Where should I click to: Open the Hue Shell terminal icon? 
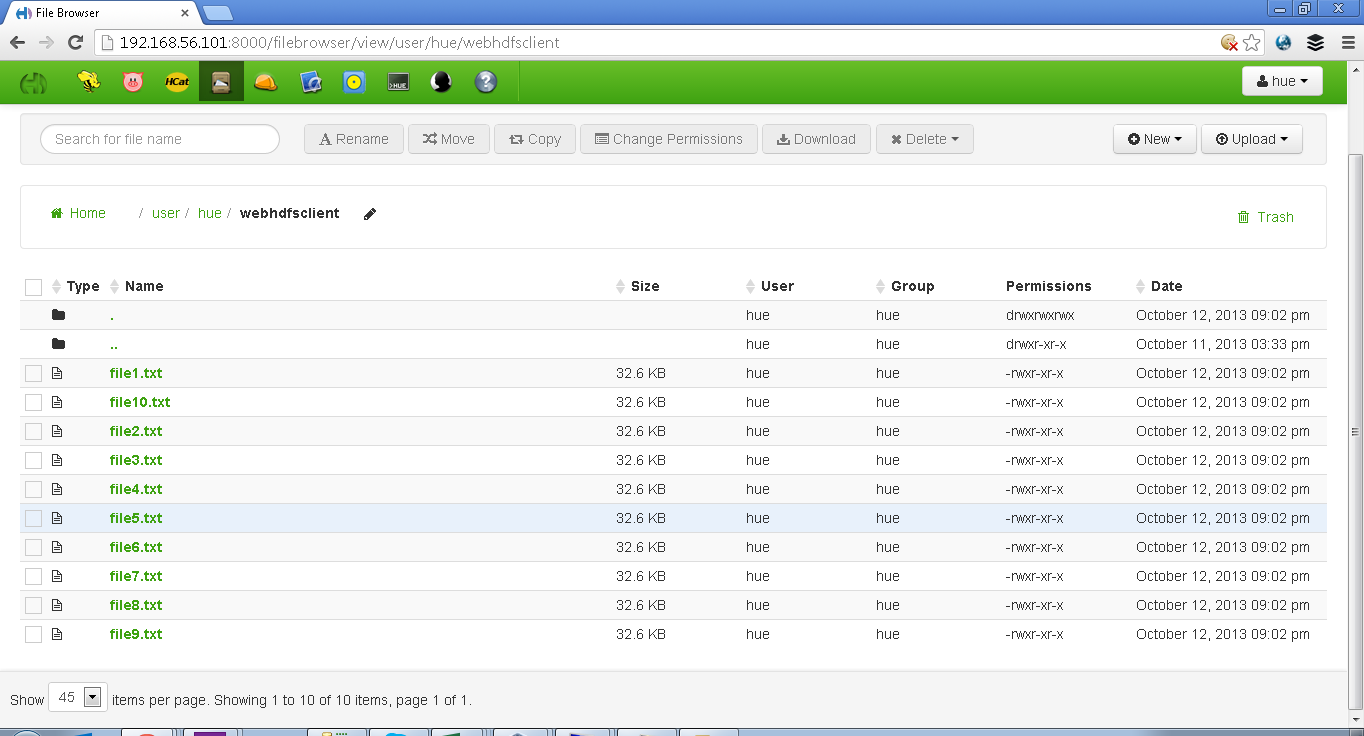[398, 82]
